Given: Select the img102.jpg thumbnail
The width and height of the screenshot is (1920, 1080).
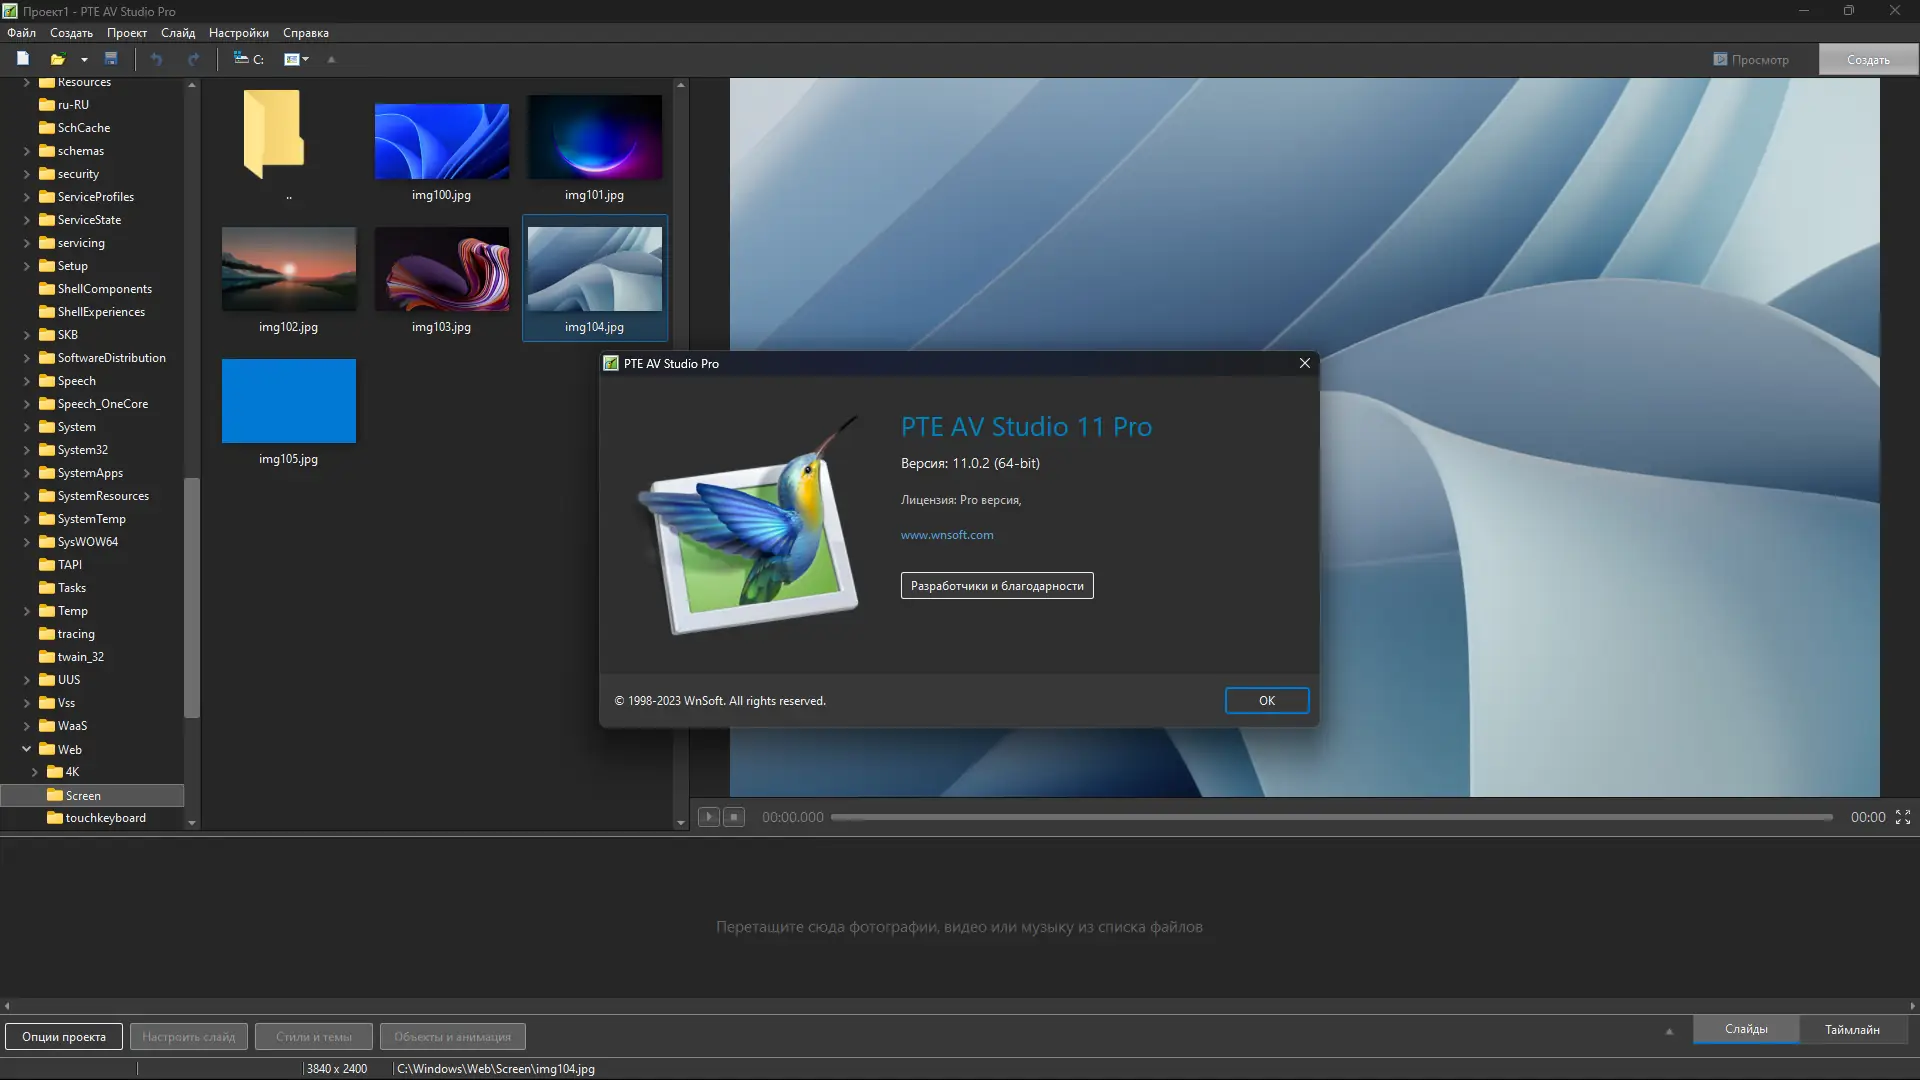Looking at the screenshot, I should (288, 270).
